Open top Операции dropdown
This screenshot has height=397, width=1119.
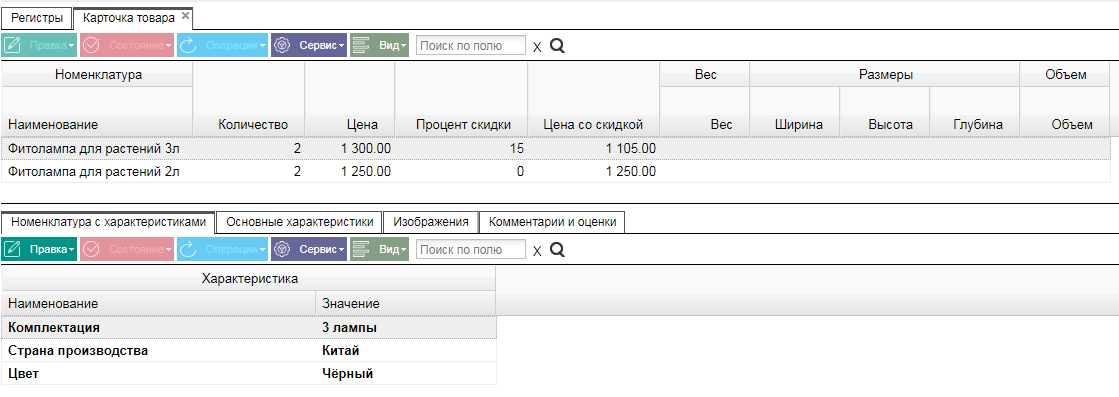pyautogui.click(x=223, y=46)
